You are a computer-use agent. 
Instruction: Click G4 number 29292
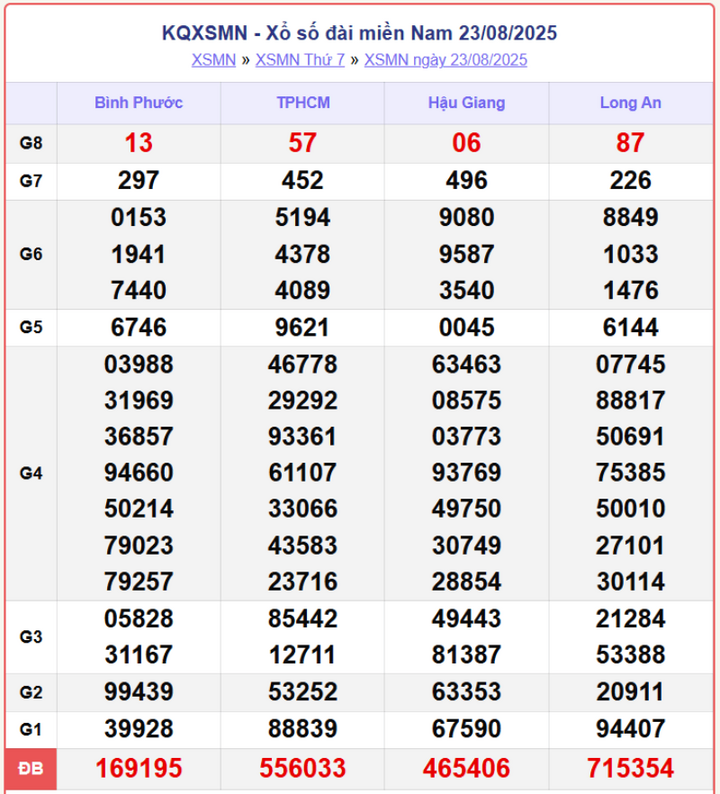pos(303,401)
